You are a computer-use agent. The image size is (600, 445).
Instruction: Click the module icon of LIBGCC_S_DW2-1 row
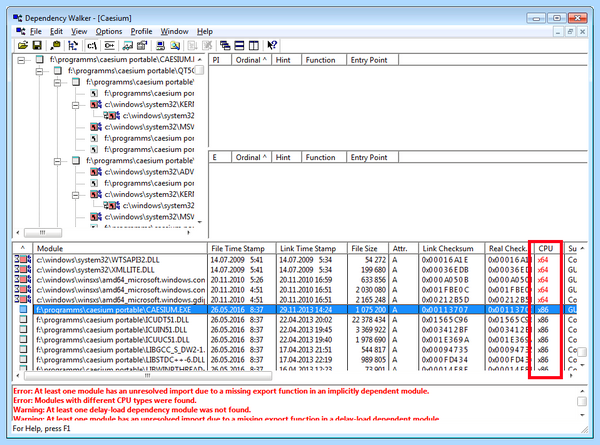pos(23,349)
